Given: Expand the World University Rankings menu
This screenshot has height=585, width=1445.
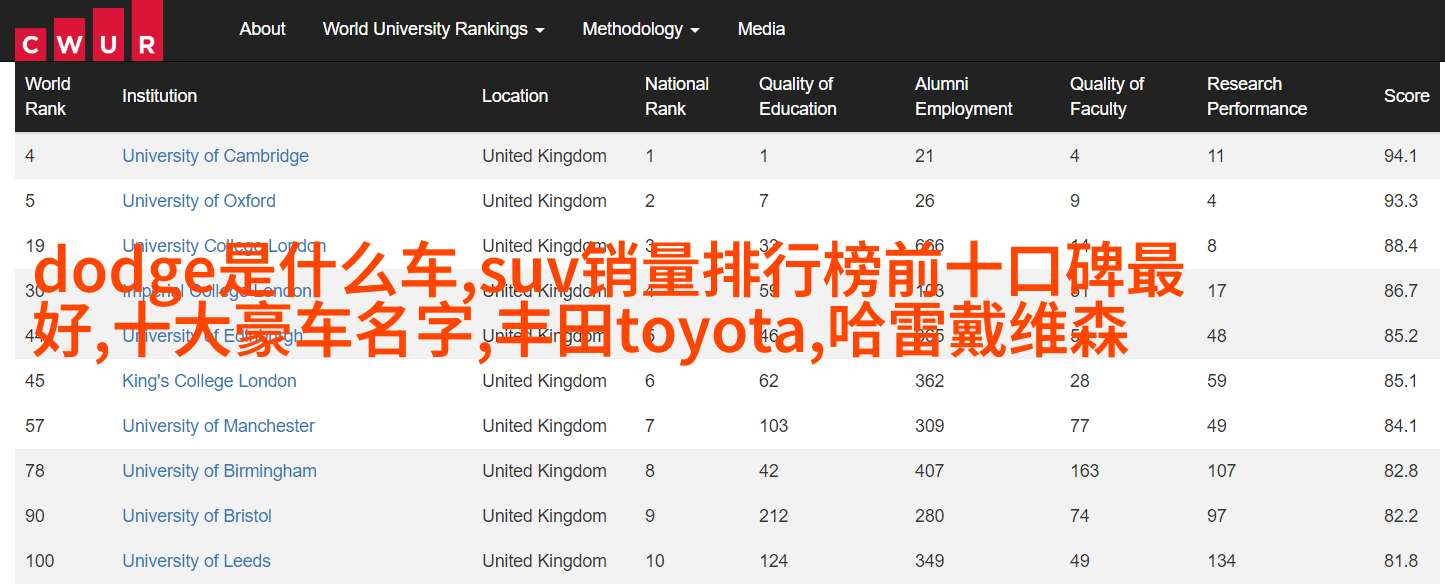Looking at the screenshot, I should coord(434,29).
